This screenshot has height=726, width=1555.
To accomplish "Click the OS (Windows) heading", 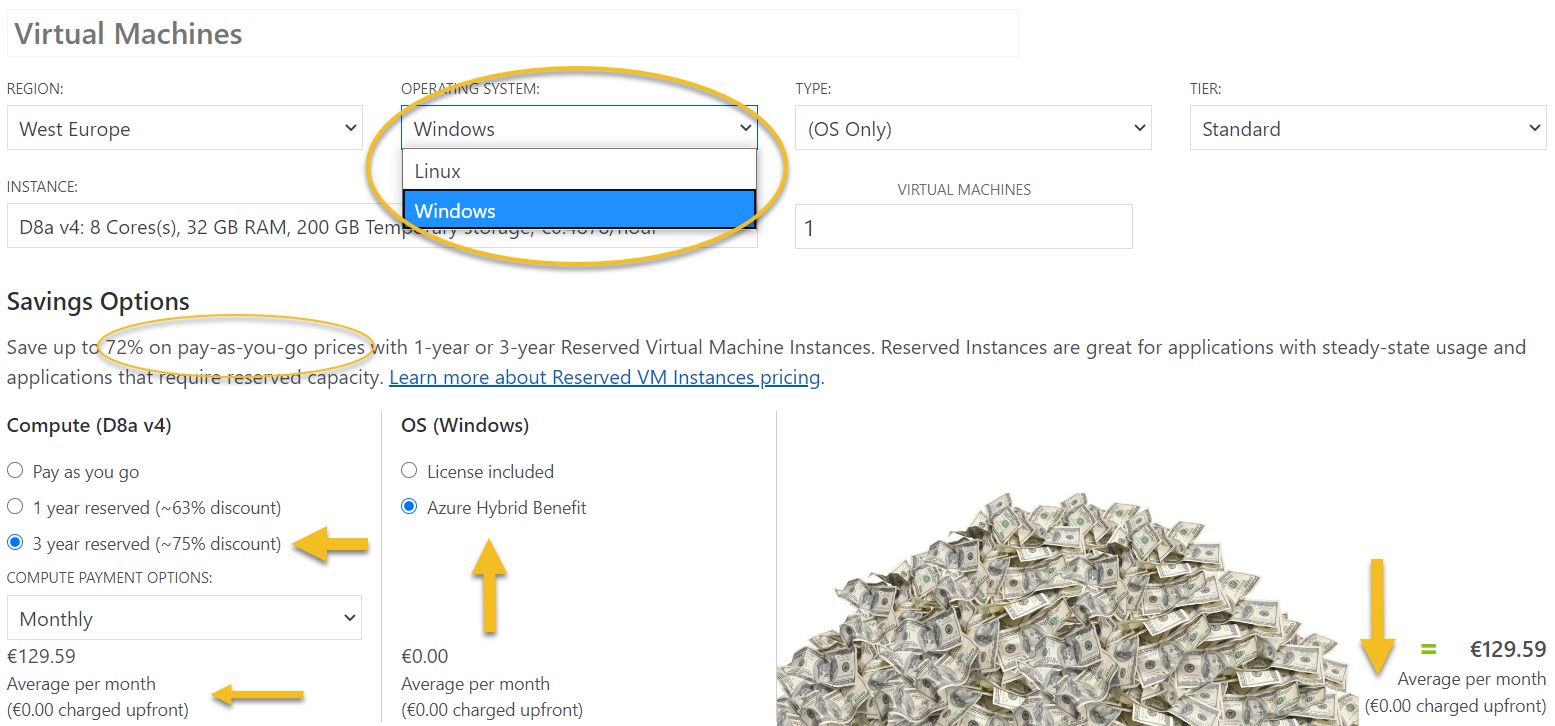I will 465,425.
